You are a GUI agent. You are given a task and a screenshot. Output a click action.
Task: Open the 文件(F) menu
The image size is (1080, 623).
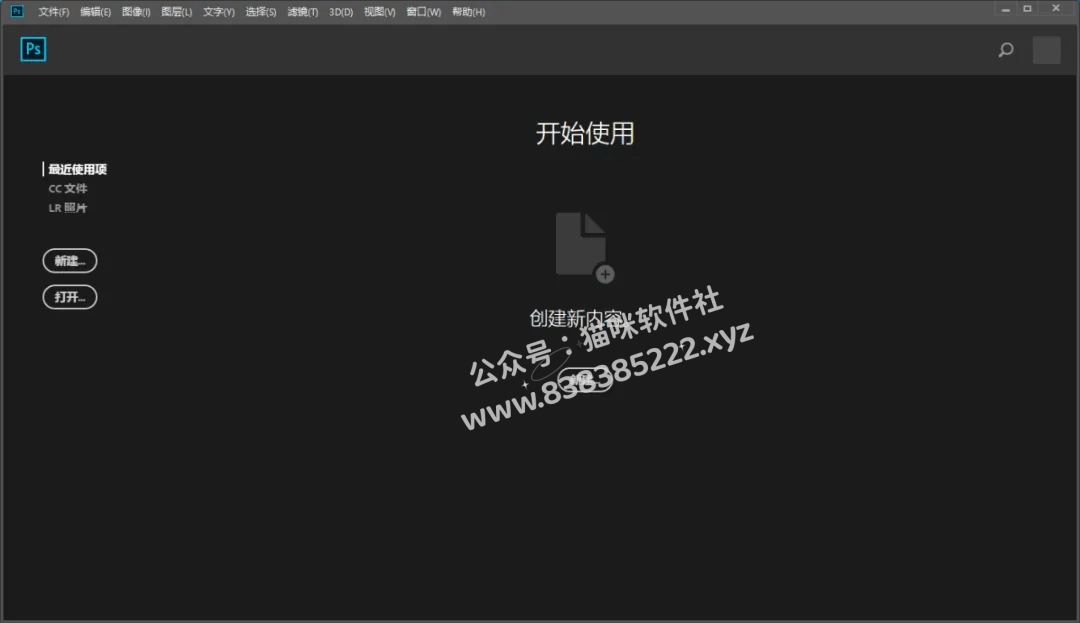click(x=54, y=12)
